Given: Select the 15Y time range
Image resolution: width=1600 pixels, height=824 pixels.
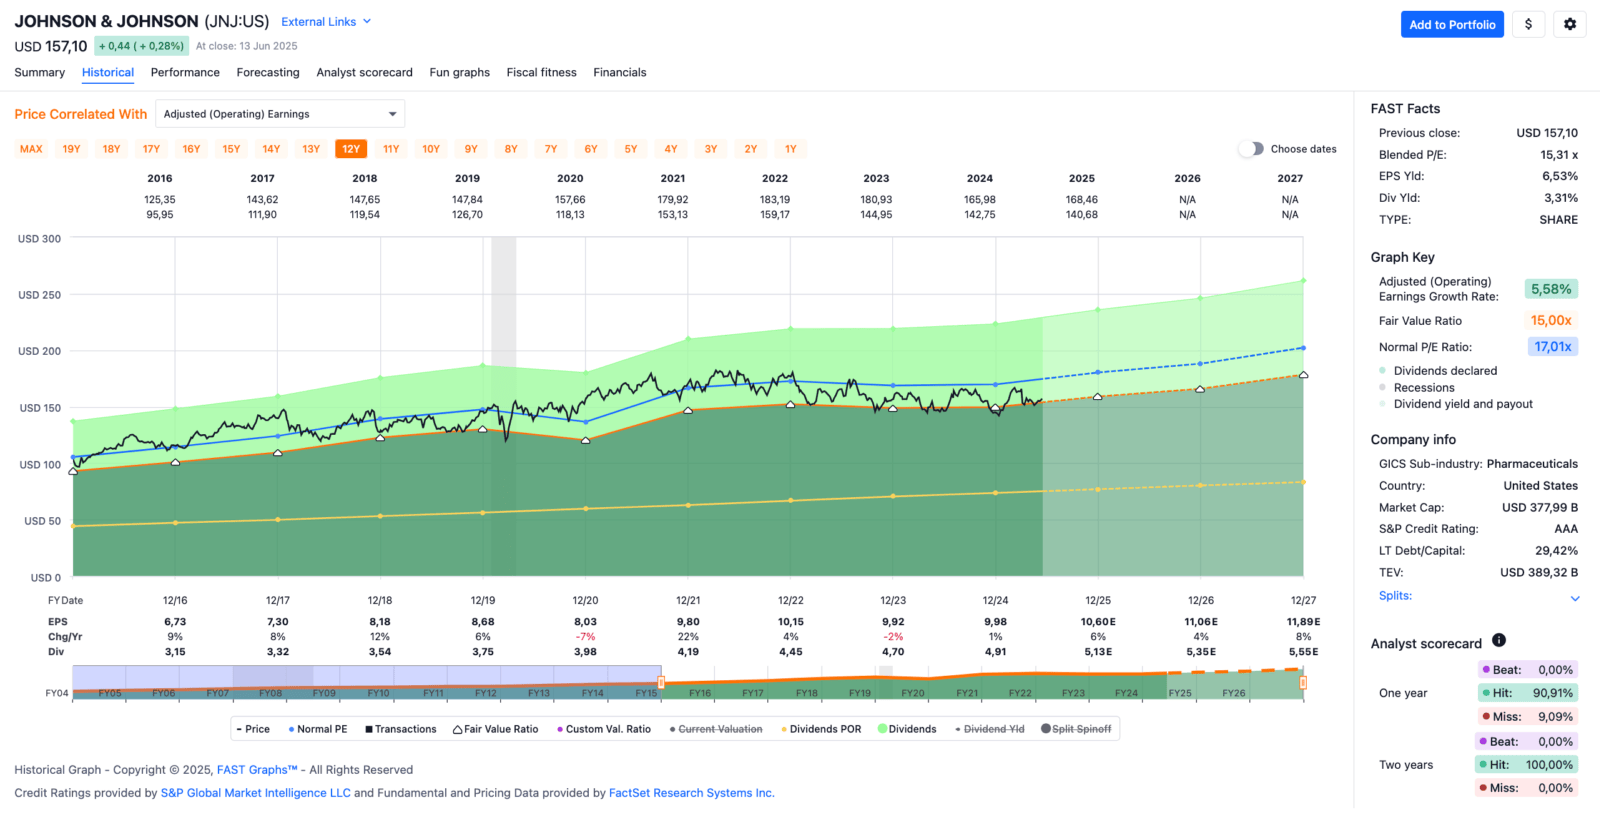Looking at the screenshot, I should point(231,149).
